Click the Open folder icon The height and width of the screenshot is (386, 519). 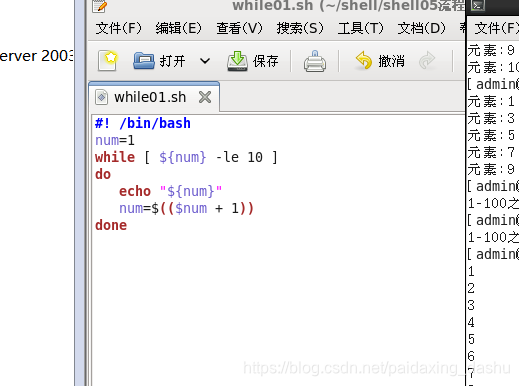(x=144, y=61)
